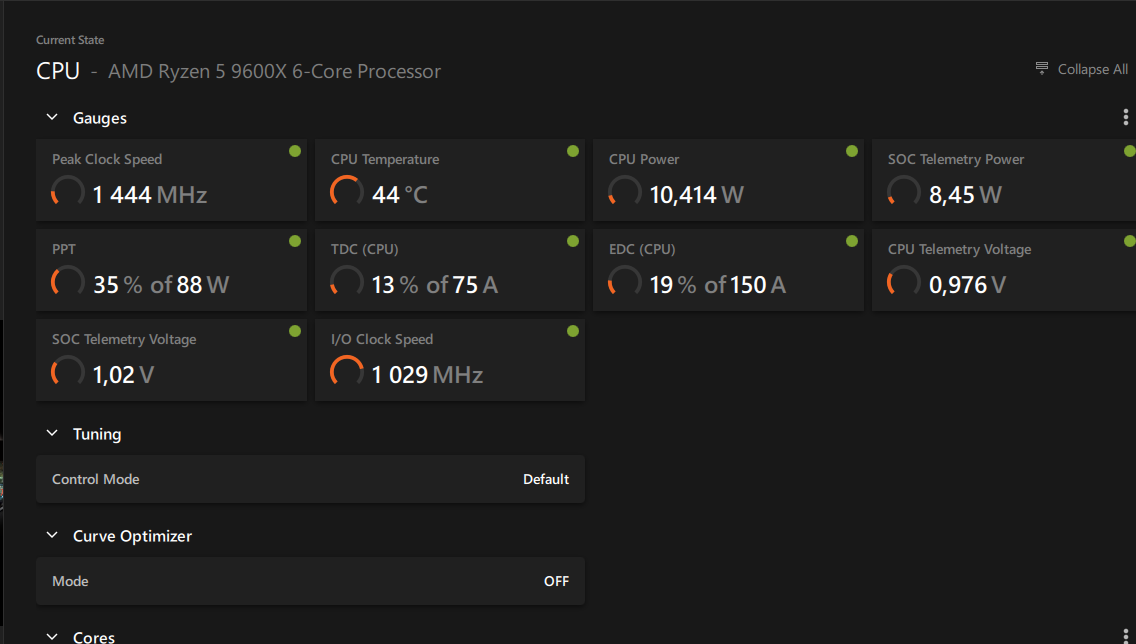Toggle green dot on CPU Temperature tile
The width and height of the screenshot is (1136, 644).
(573, 151)
